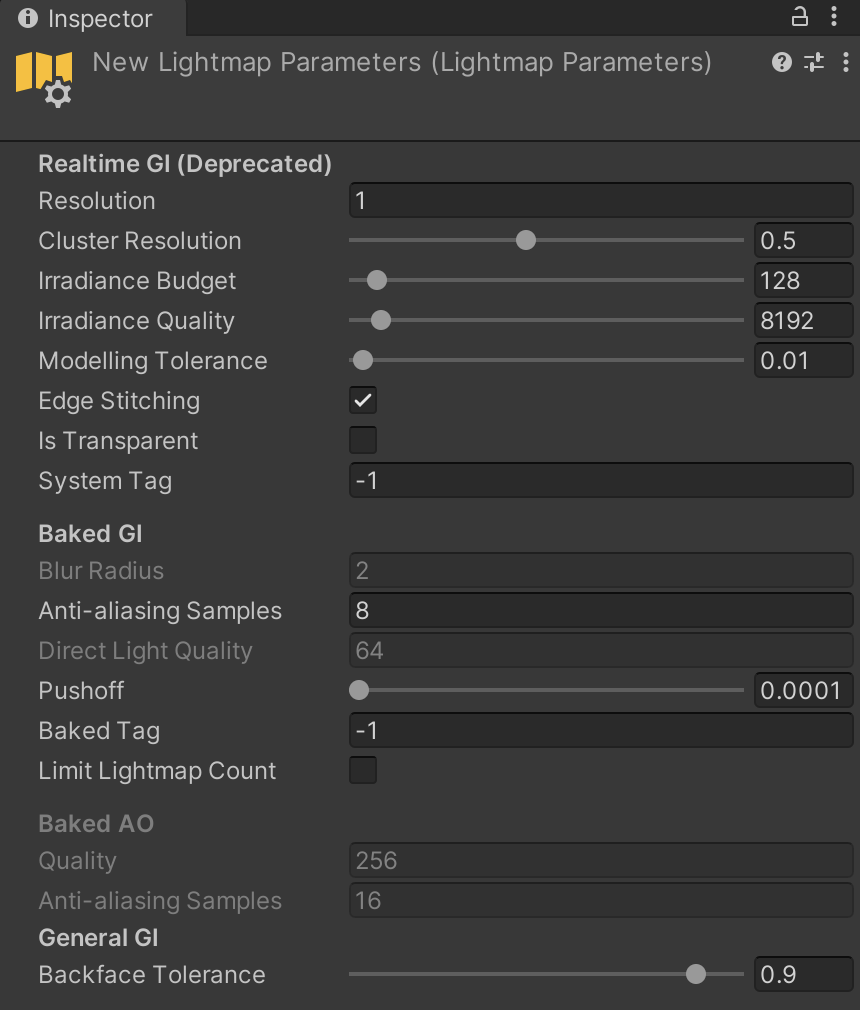Viewport: 860px width, 1010px height.
Task: Open the asset header kebab menu
Action: click(844, 63)
